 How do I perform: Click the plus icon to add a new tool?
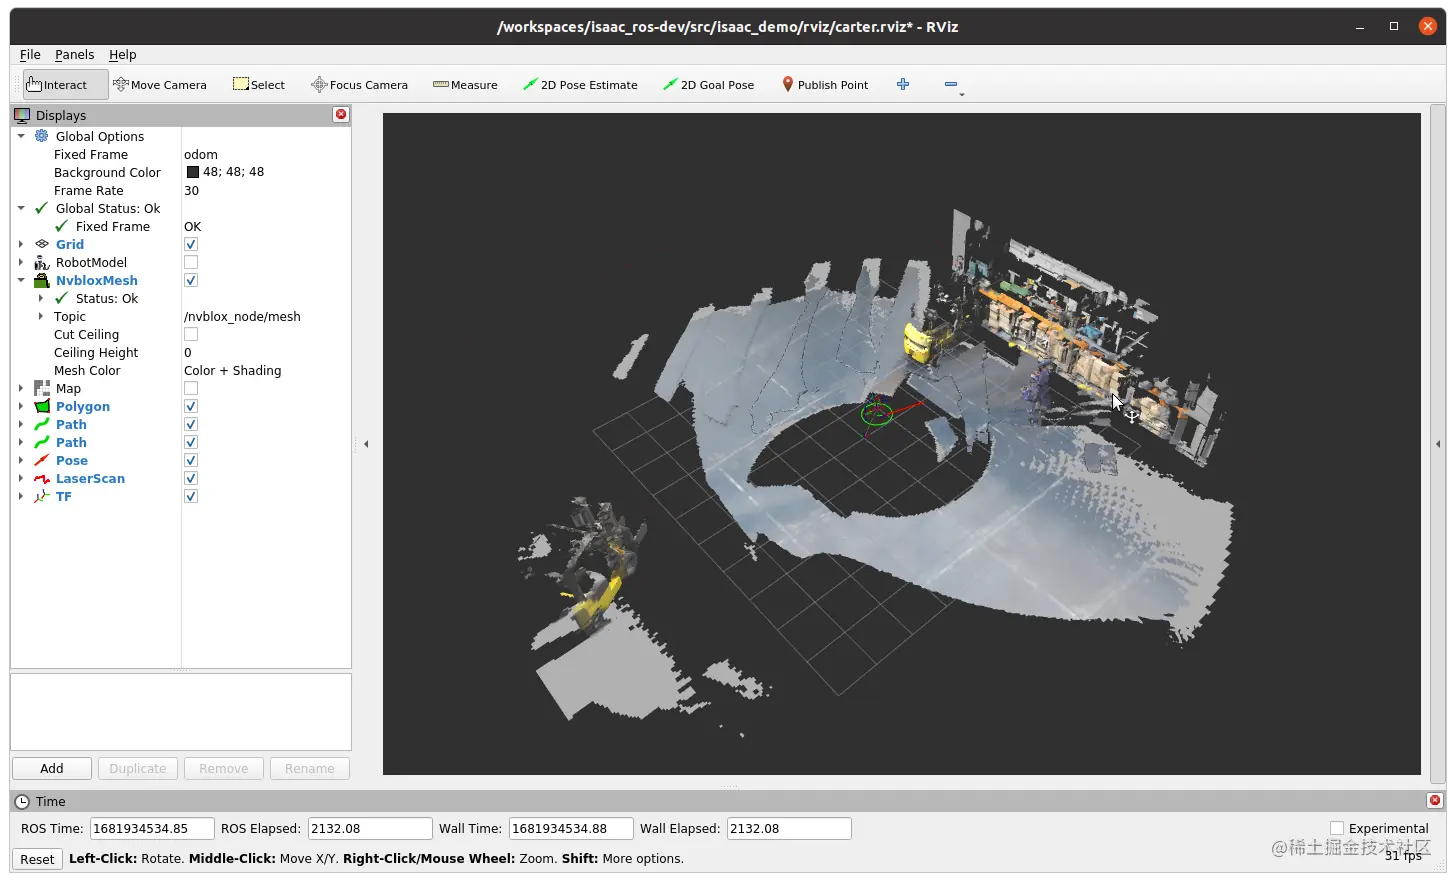[903, 84]
